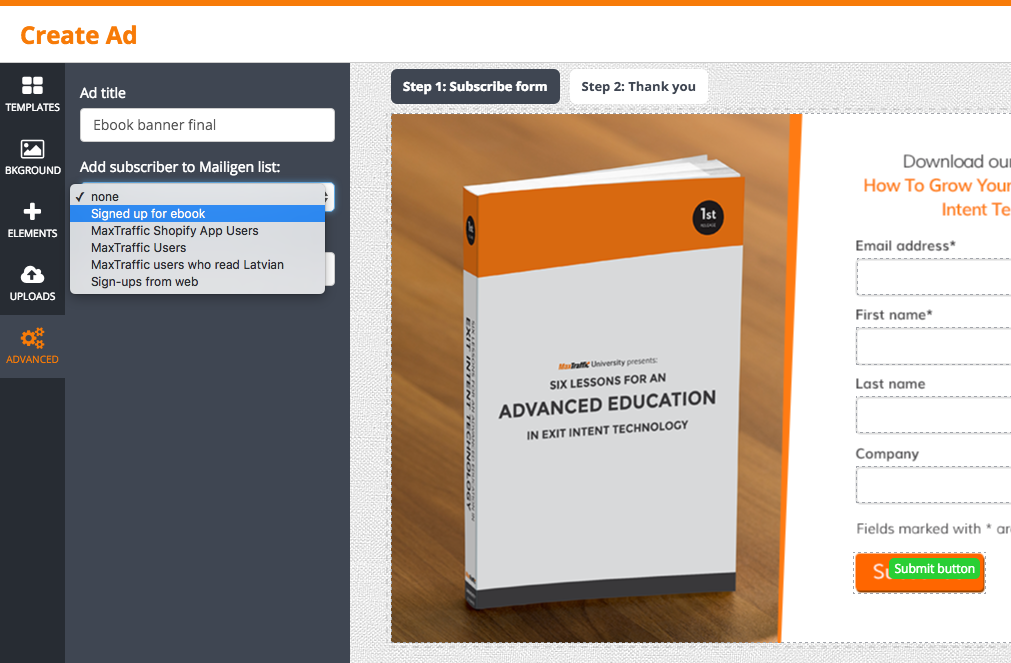Open the Bkground image panel
Image resolution: width=1011 pixels, height=663 pixels.
click(x=32, y=157)
